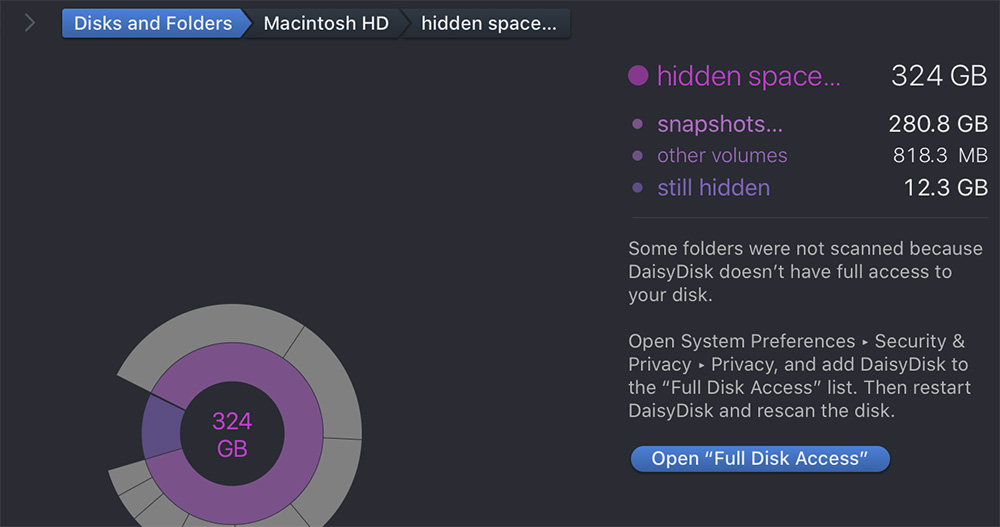The image size is (1000, 527).
Task: Click the dot next to other volumes
Action: (x=638, y=156)
